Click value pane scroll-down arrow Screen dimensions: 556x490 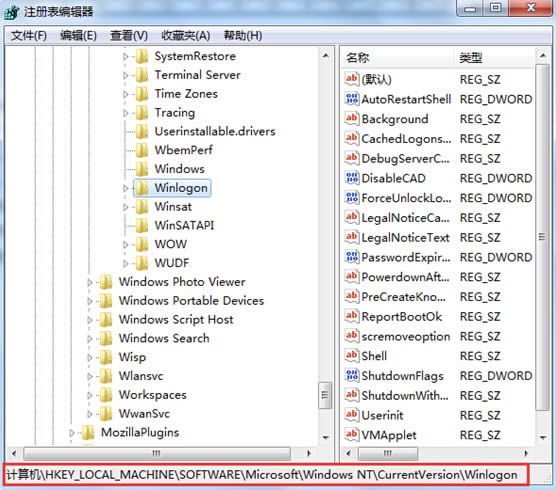(542, 438)
